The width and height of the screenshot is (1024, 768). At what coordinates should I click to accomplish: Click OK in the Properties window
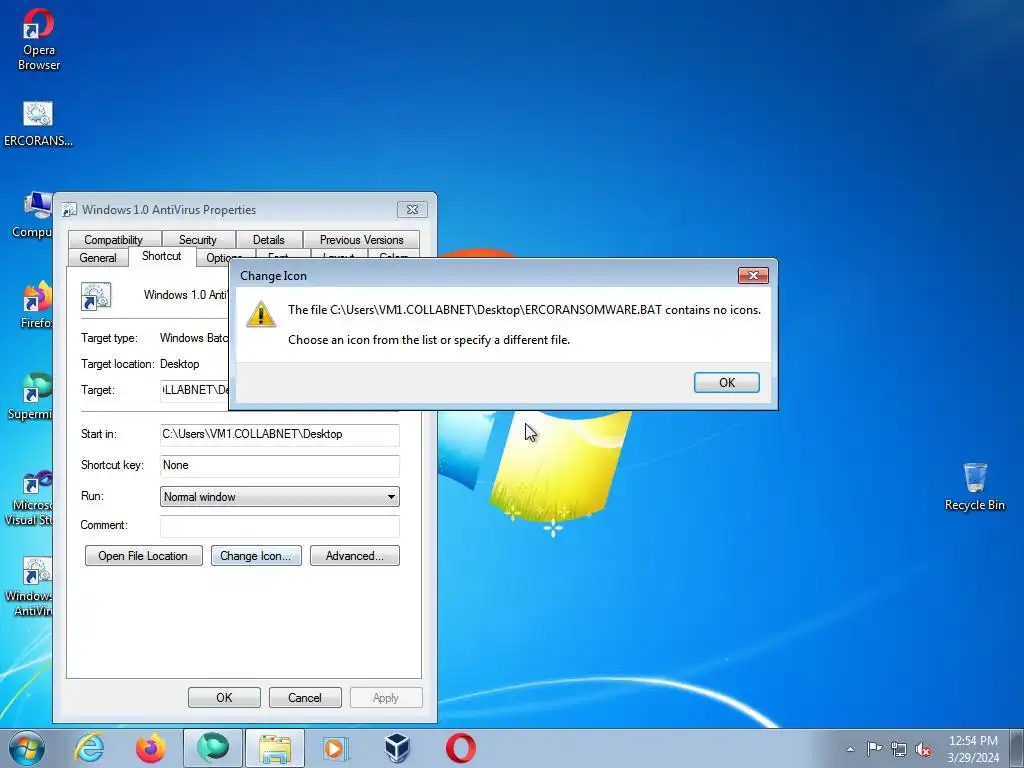[x=224, y=697]
